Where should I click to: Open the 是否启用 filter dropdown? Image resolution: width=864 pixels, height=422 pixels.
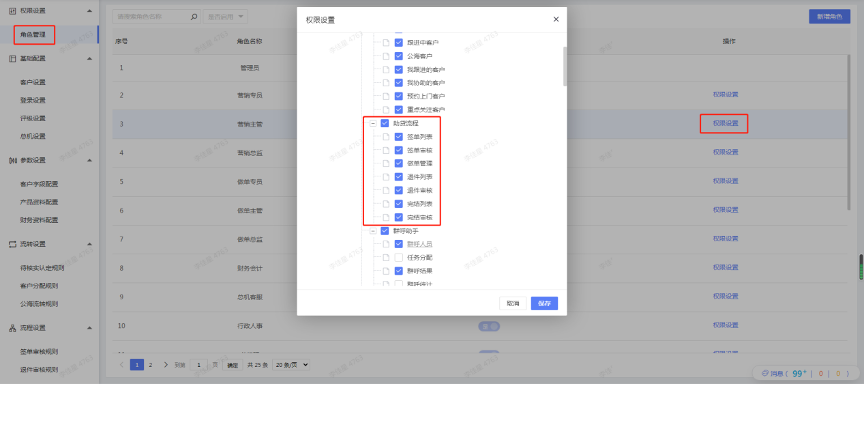(x=225, y=17)
